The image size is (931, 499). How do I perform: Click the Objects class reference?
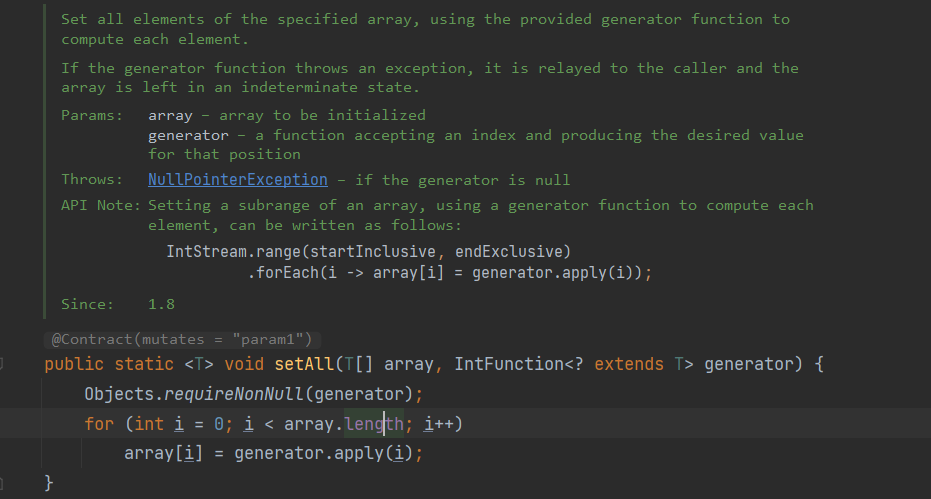(x=117, y=394)
